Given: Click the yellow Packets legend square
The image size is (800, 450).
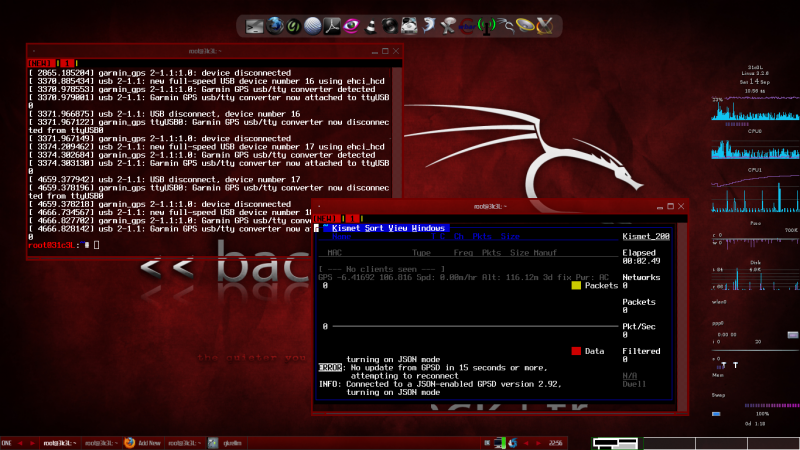Looking at the screenshot, I should 576,286.
